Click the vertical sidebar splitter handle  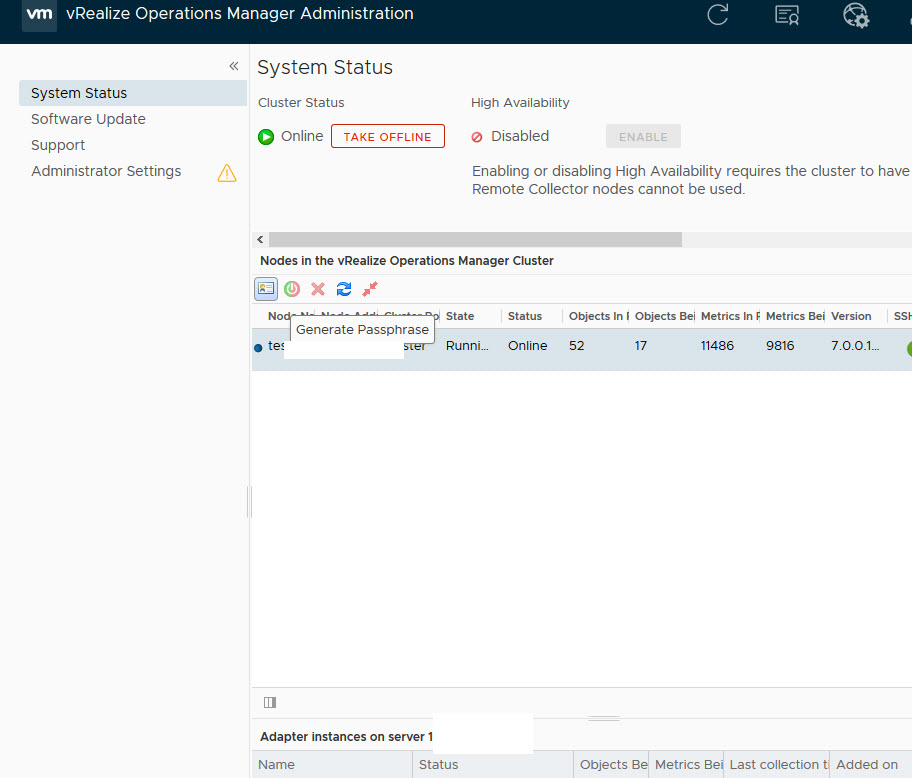click(x=249, y=502)
